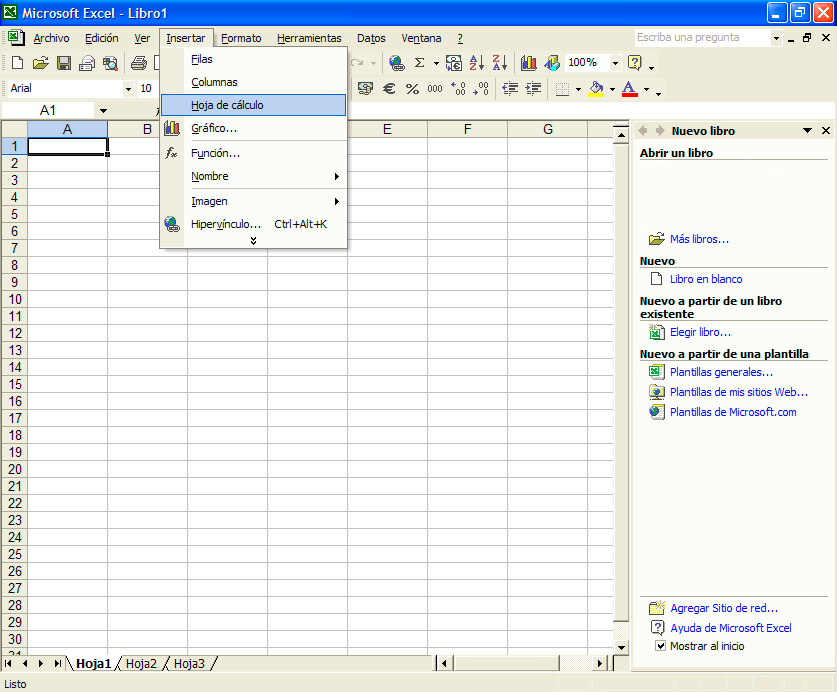Viewport: 837px width, 692px height.
Task: Choose 'Hoja de cálculo' from Insertar menu
Action: coord(254,105)
